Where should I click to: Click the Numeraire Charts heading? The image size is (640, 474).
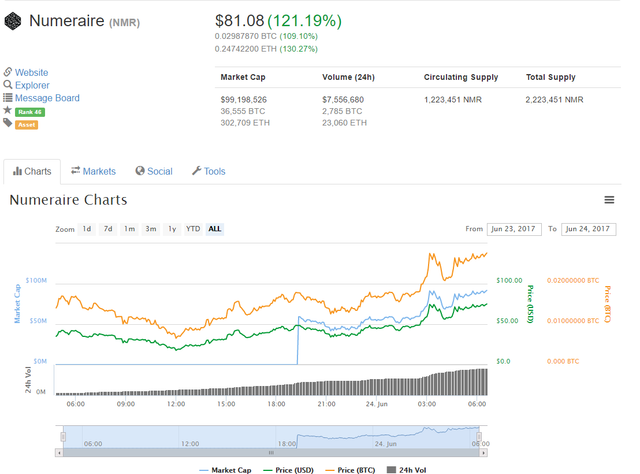tap(68, 200)
